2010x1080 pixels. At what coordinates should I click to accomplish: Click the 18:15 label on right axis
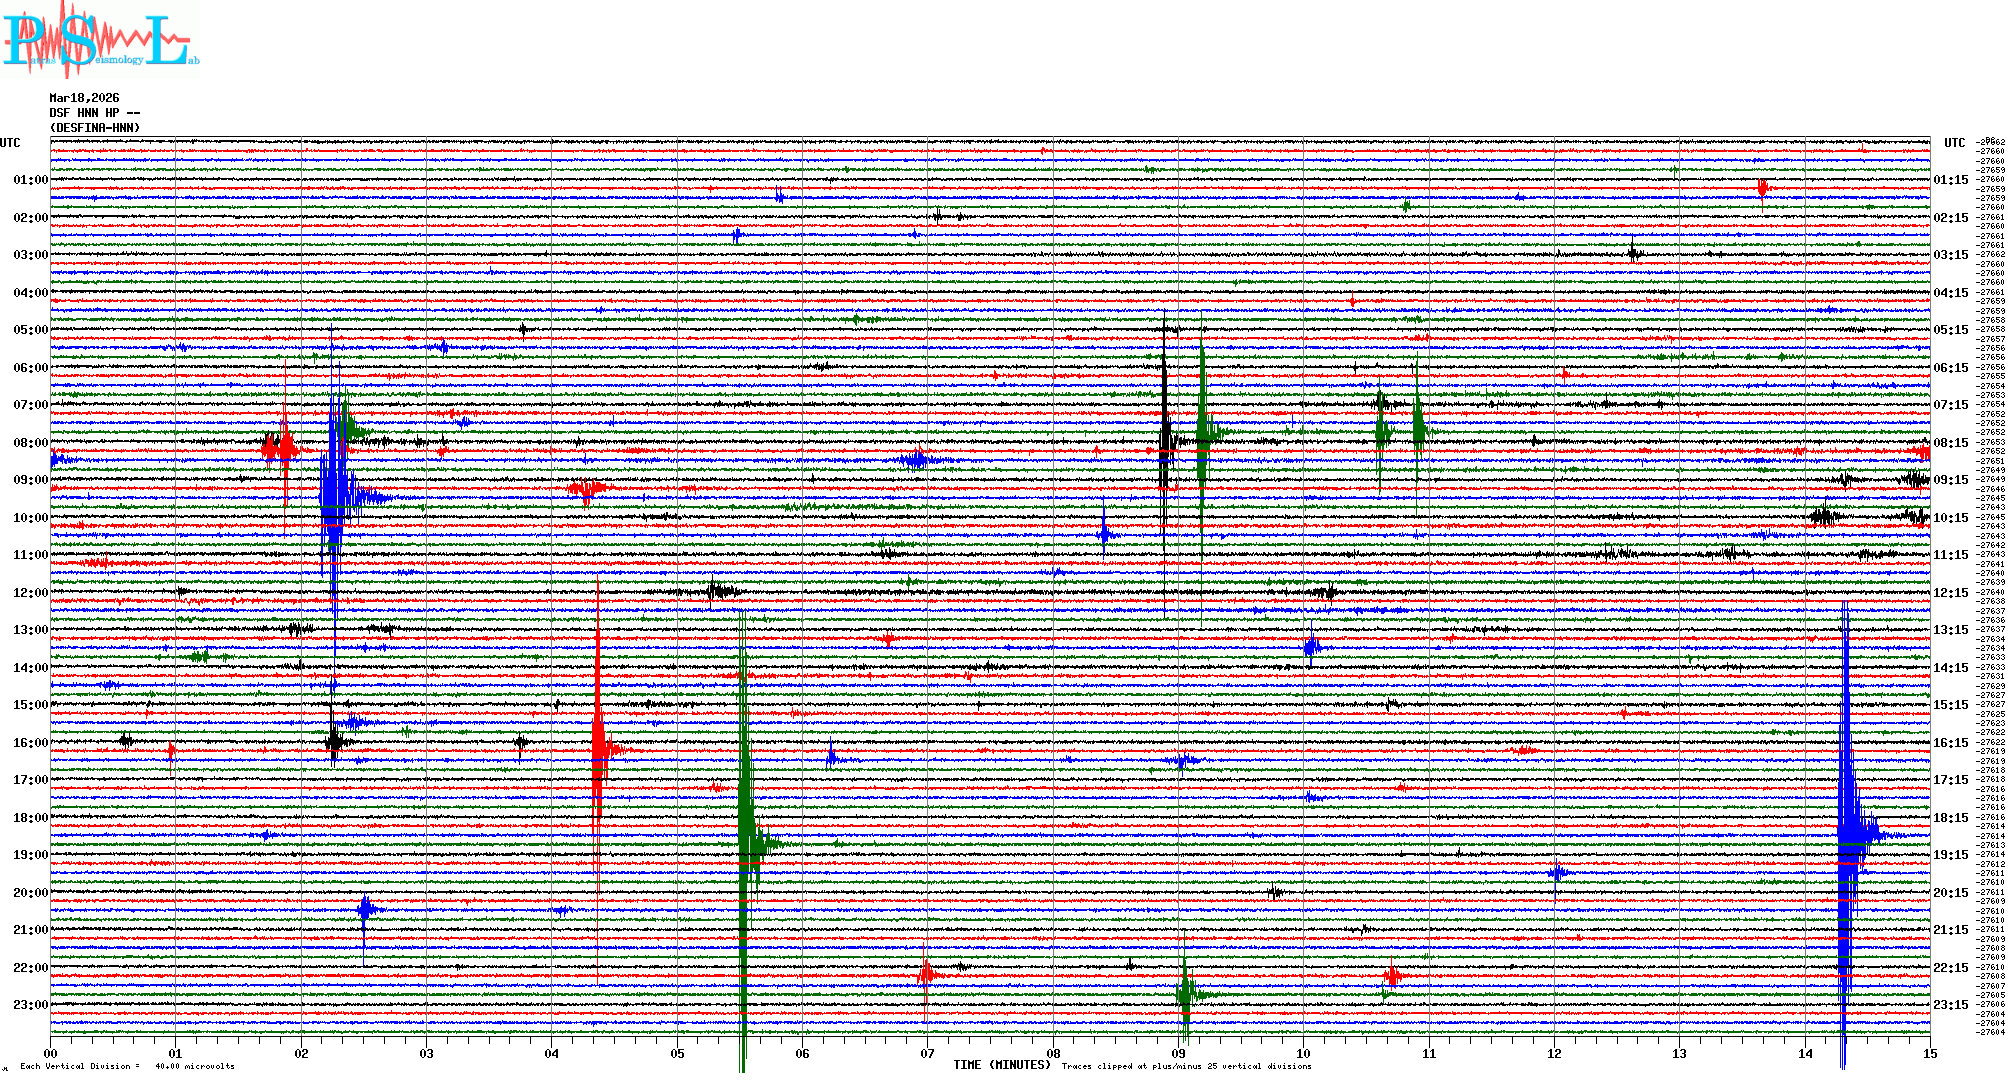(1950, 818)
